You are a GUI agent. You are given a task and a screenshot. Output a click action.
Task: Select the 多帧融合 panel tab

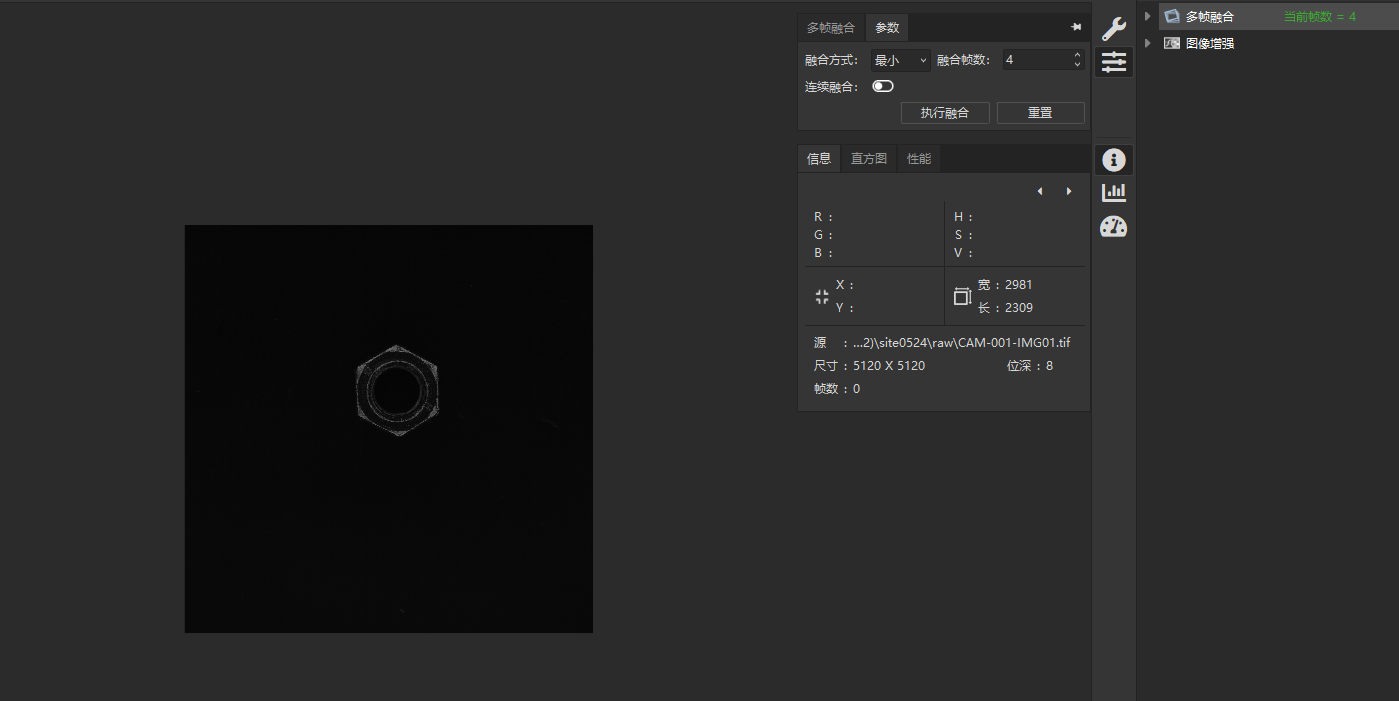(831, 28)
